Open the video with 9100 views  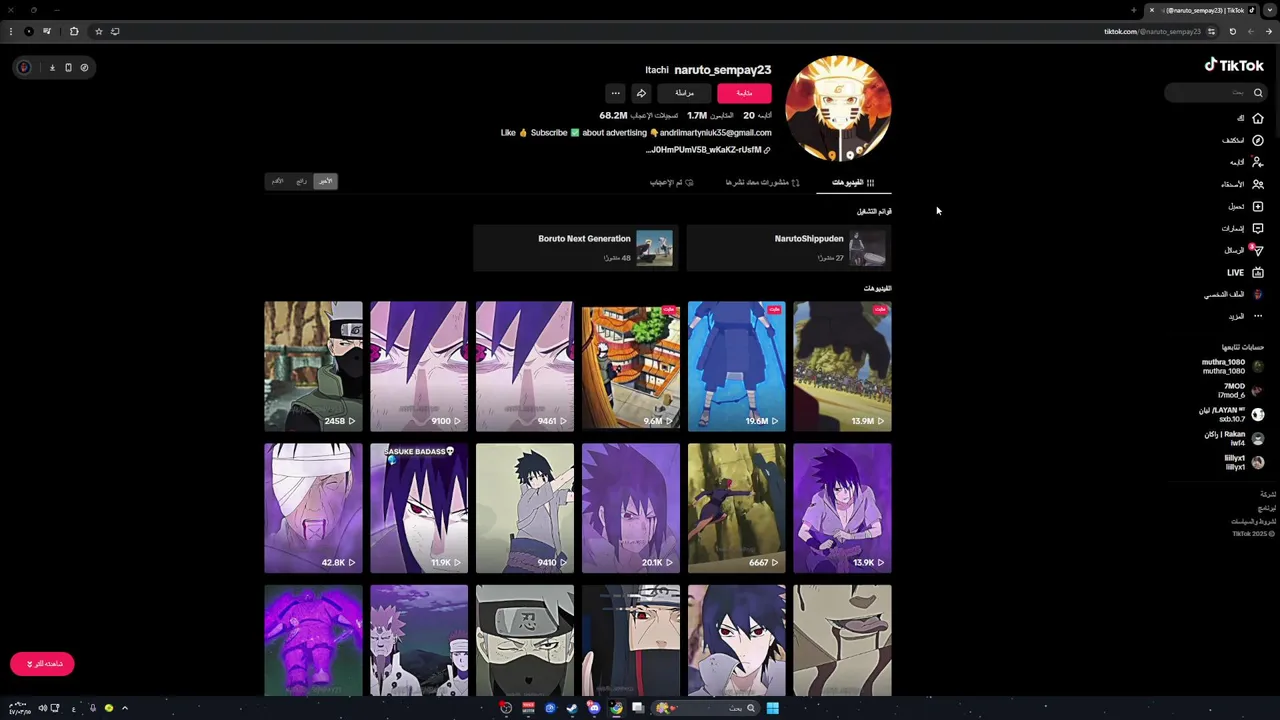pyautogui.click(x=418, y=366)
